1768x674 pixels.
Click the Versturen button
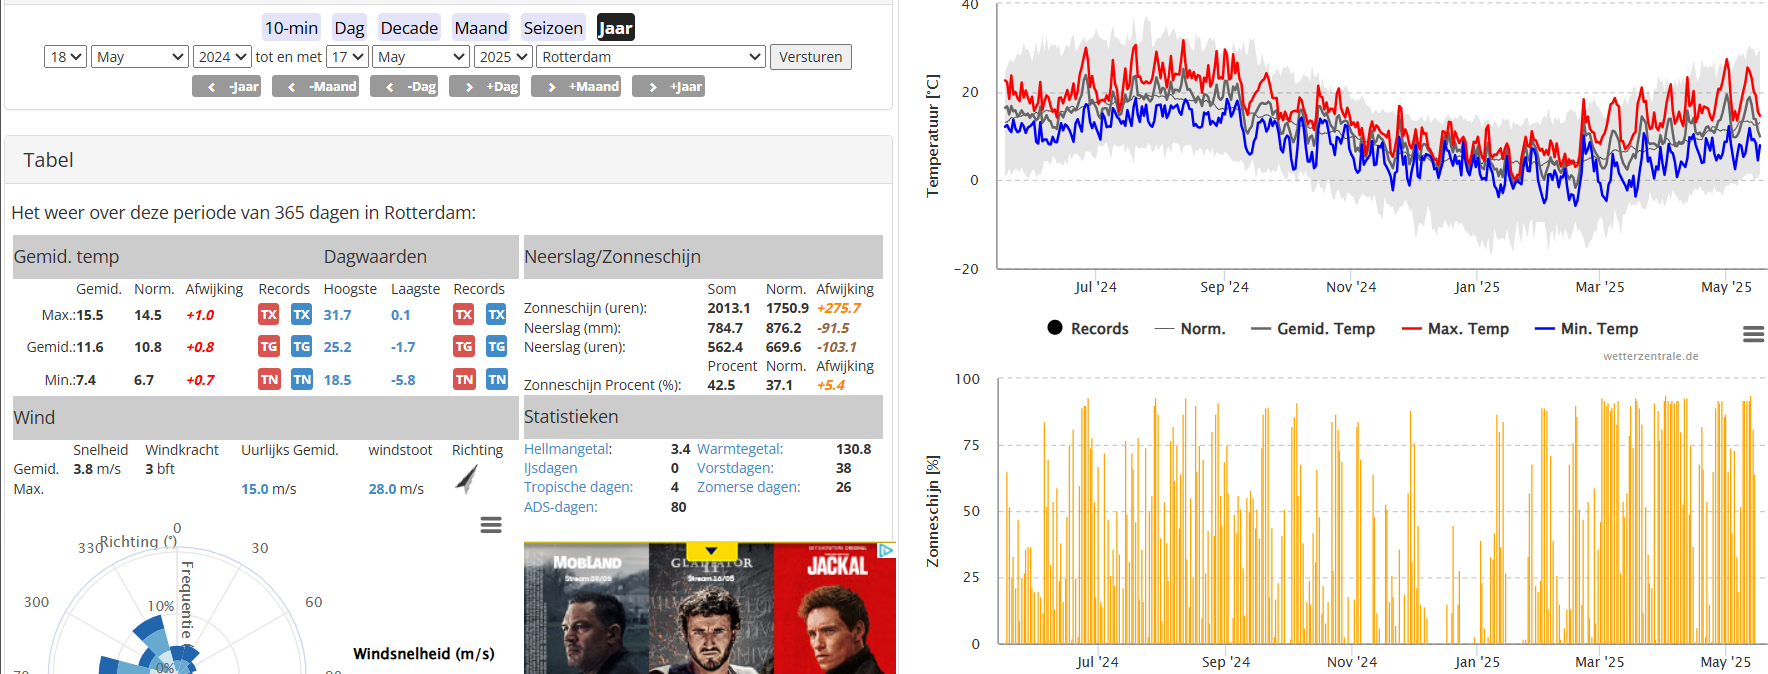811,57
